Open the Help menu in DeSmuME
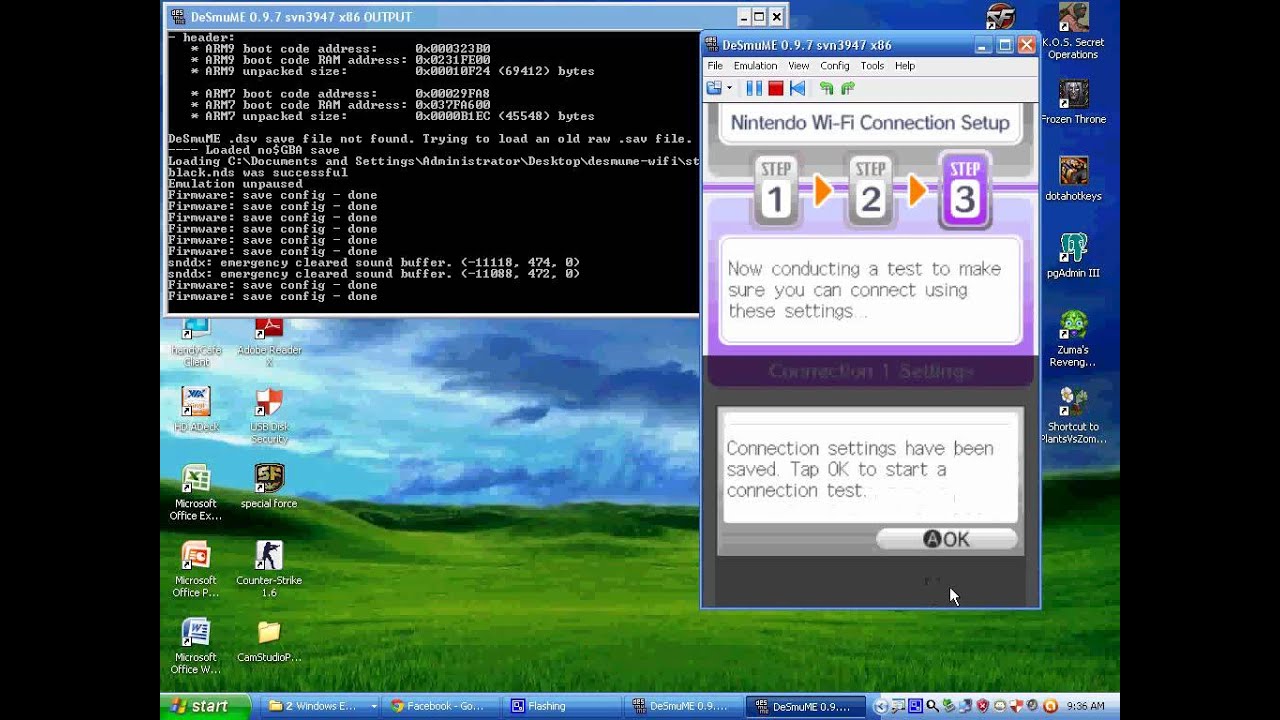 tap(904, 66)
